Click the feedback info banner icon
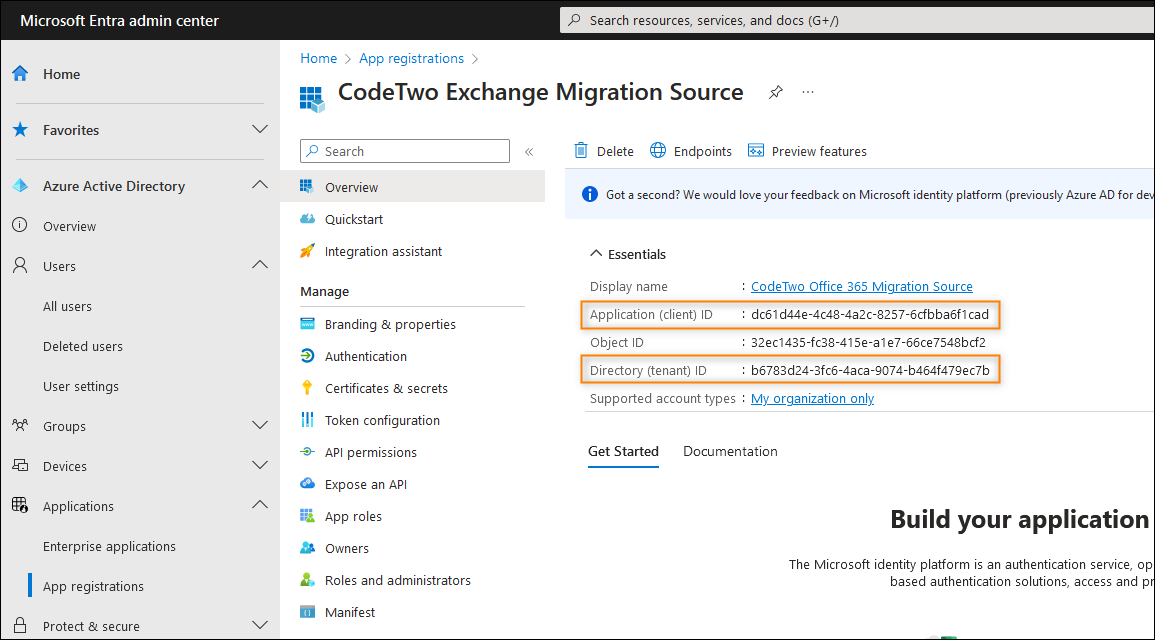Image resolution: width=1155 pixels, height=640 pixels. (589, 194)
